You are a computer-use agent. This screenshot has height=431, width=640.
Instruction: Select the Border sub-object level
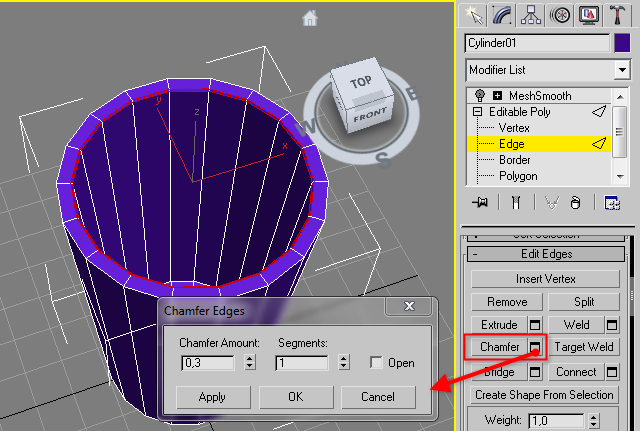[514, 160]
